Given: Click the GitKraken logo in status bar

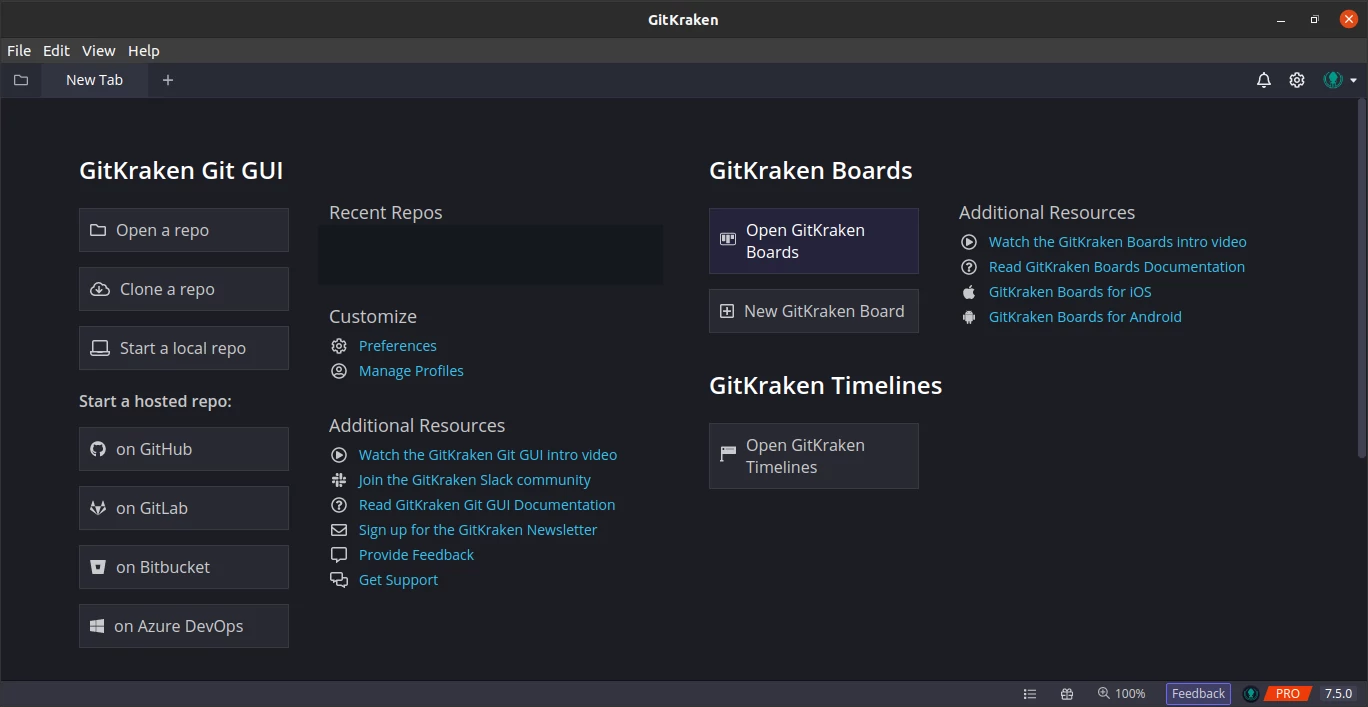Looking at the screenshot, I should pyautogui.click(x=1251, y=694).
